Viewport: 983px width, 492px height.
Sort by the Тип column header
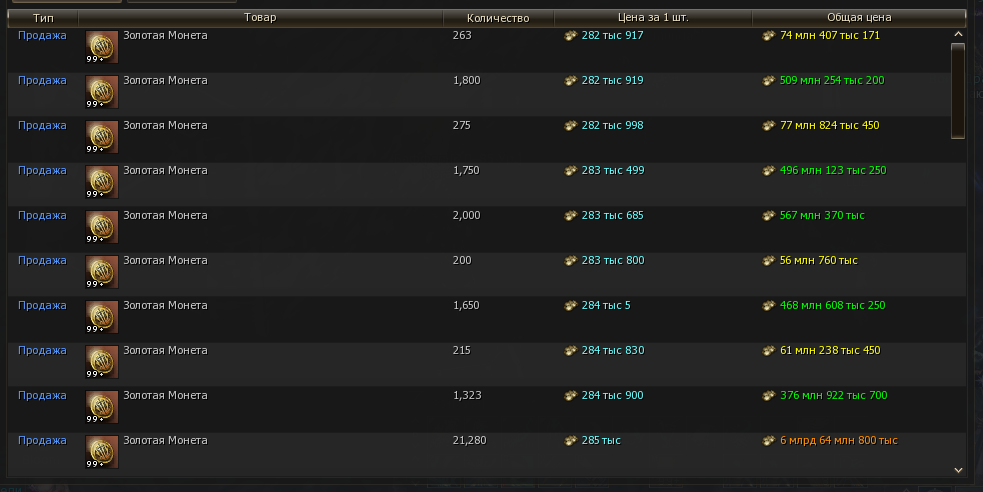click(x=43, y=18)
